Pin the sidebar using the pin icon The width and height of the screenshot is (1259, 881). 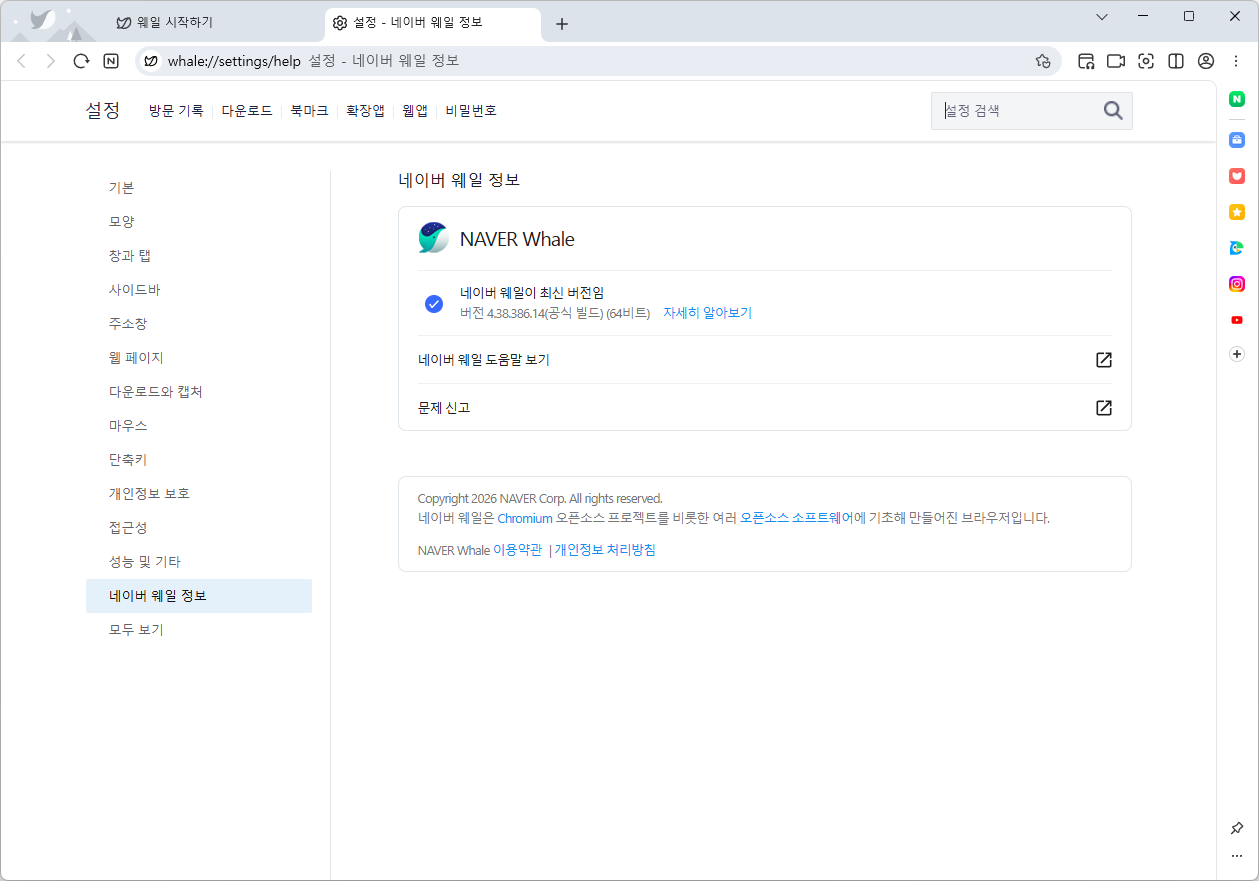click(x=1237, y=828)
